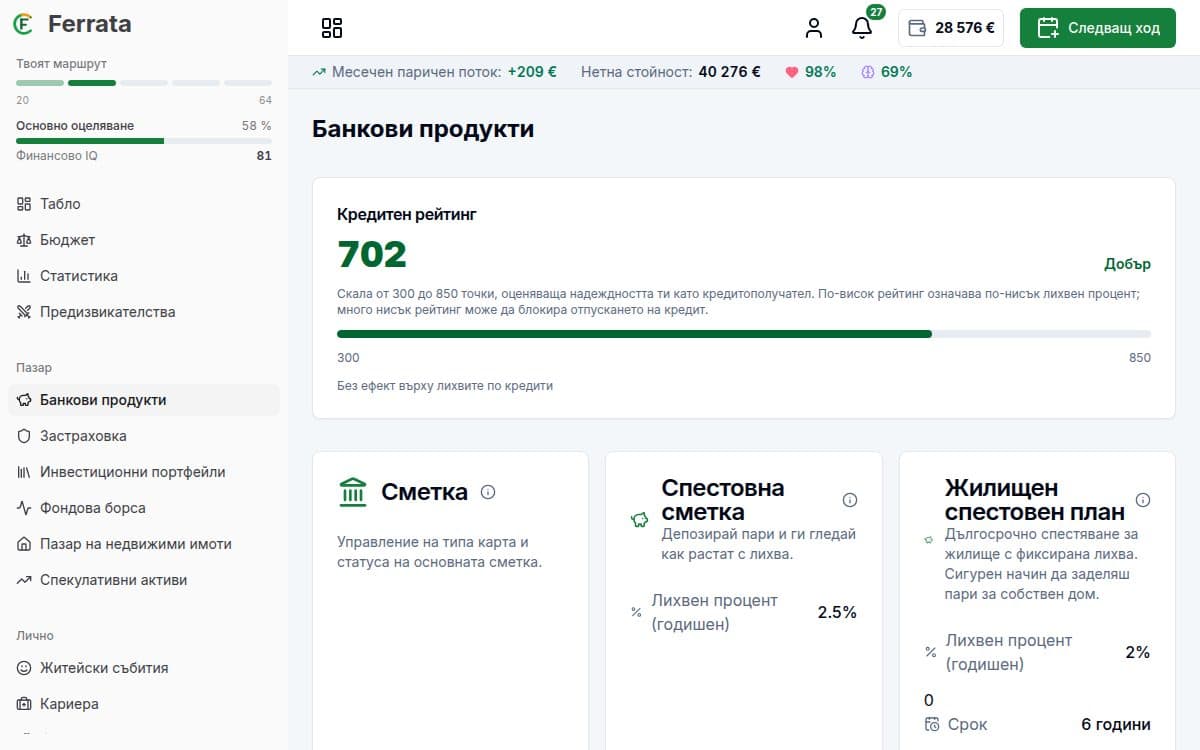Click the Бюджет scales icon
This screenshot has height=750, width=1200.
click(24, 240)
